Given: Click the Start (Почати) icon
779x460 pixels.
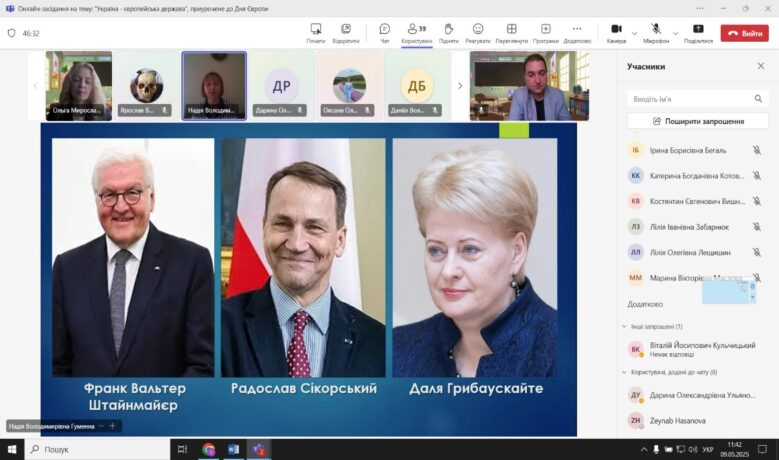Looking at the screenshot, I should pos(316,32).
